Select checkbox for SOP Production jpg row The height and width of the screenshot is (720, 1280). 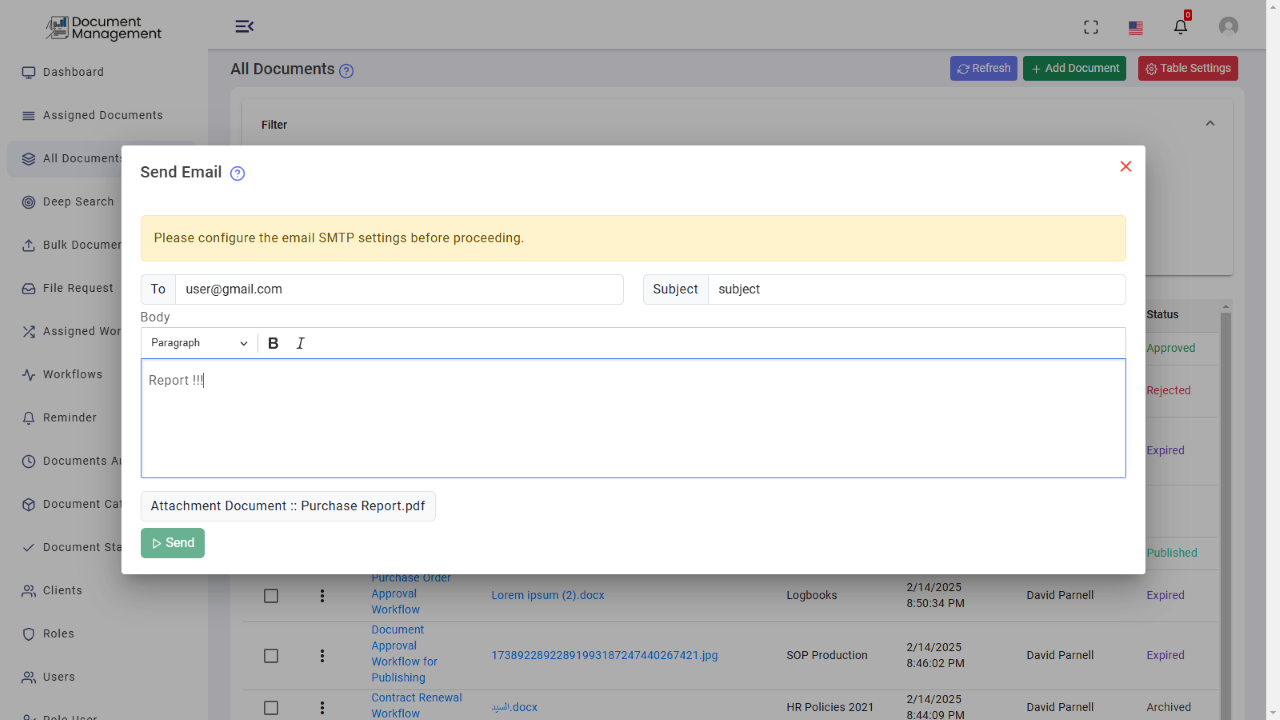271,655
